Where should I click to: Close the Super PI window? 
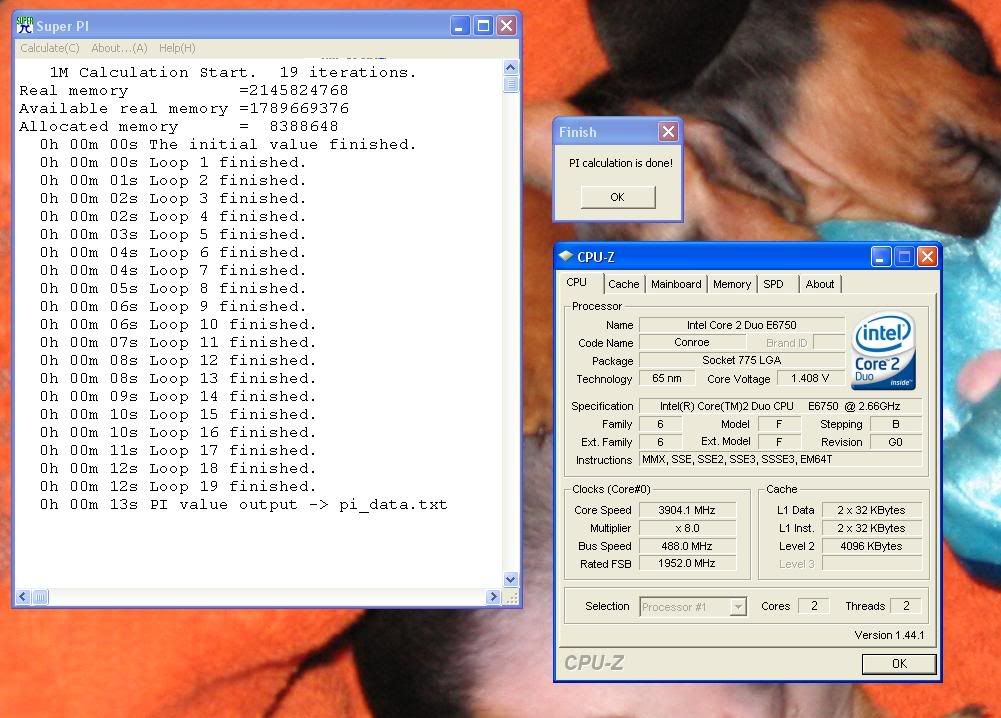[x=507, y=26]
